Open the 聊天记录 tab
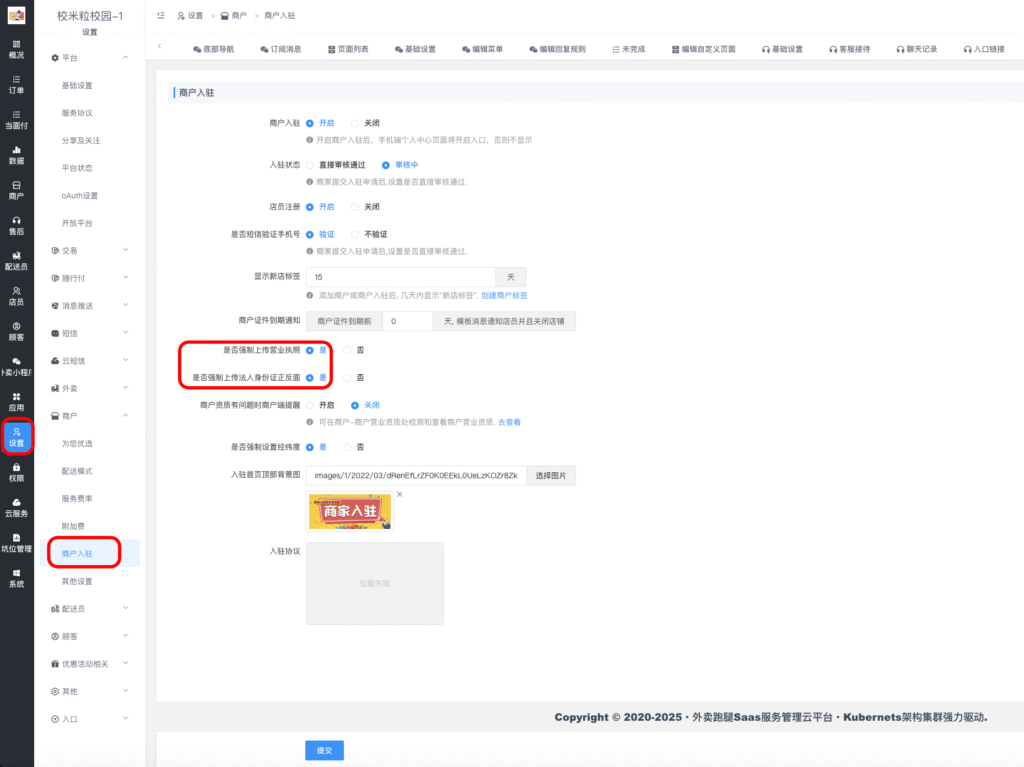 (915, 48)
